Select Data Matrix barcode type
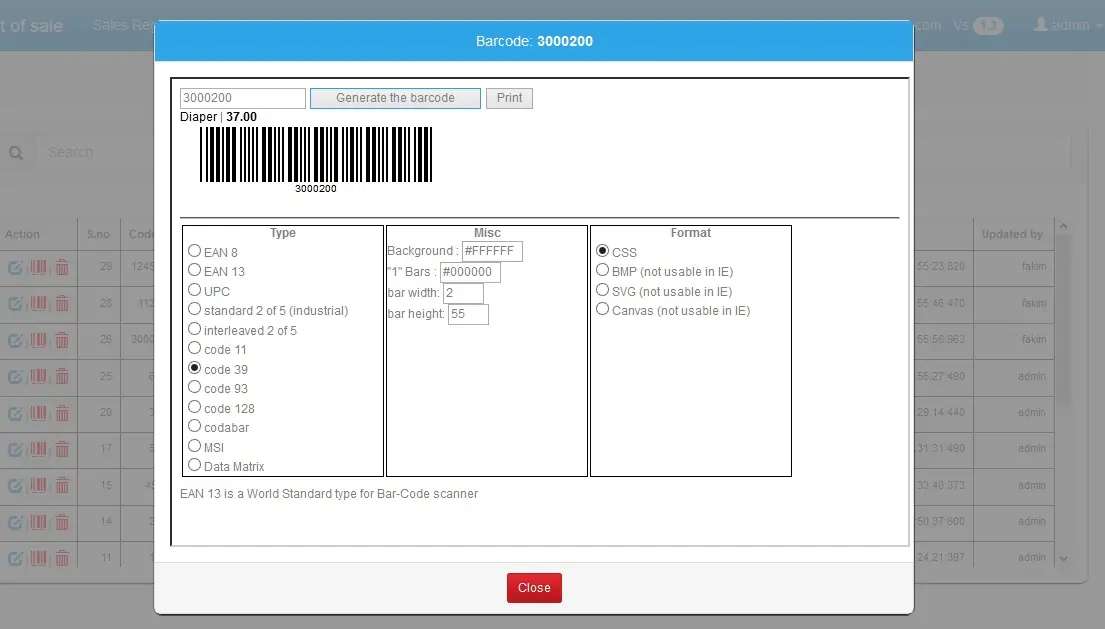Image resolution: width=1105 pixels, height=629 pixels. tap(195, 465)
